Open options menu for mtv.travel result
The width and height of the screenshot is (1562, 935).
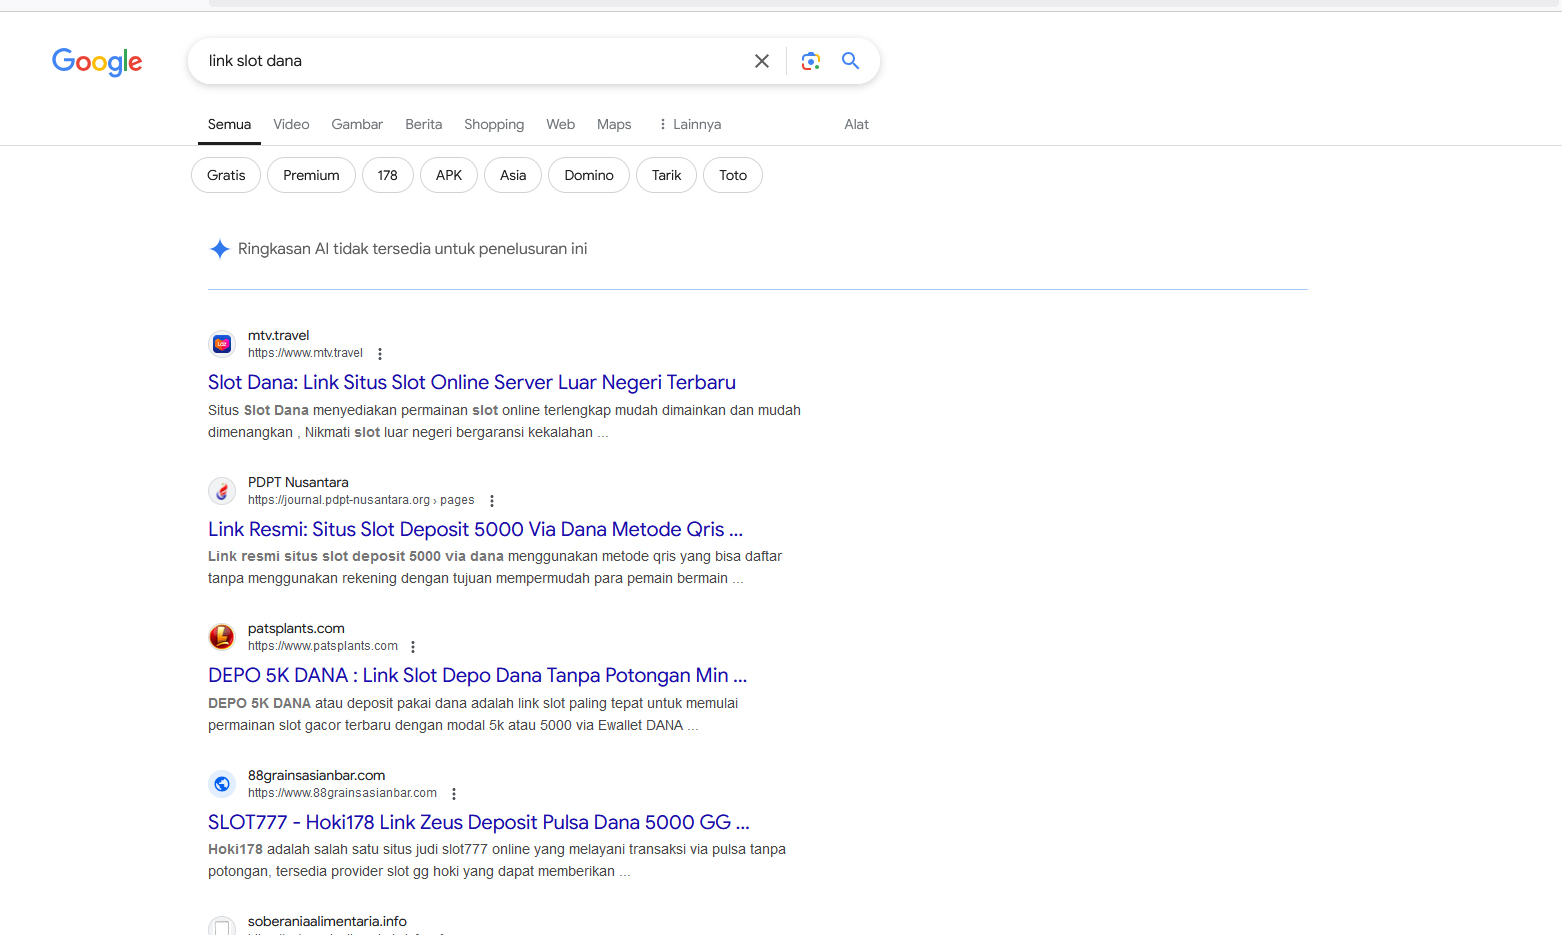pos(380,354)
